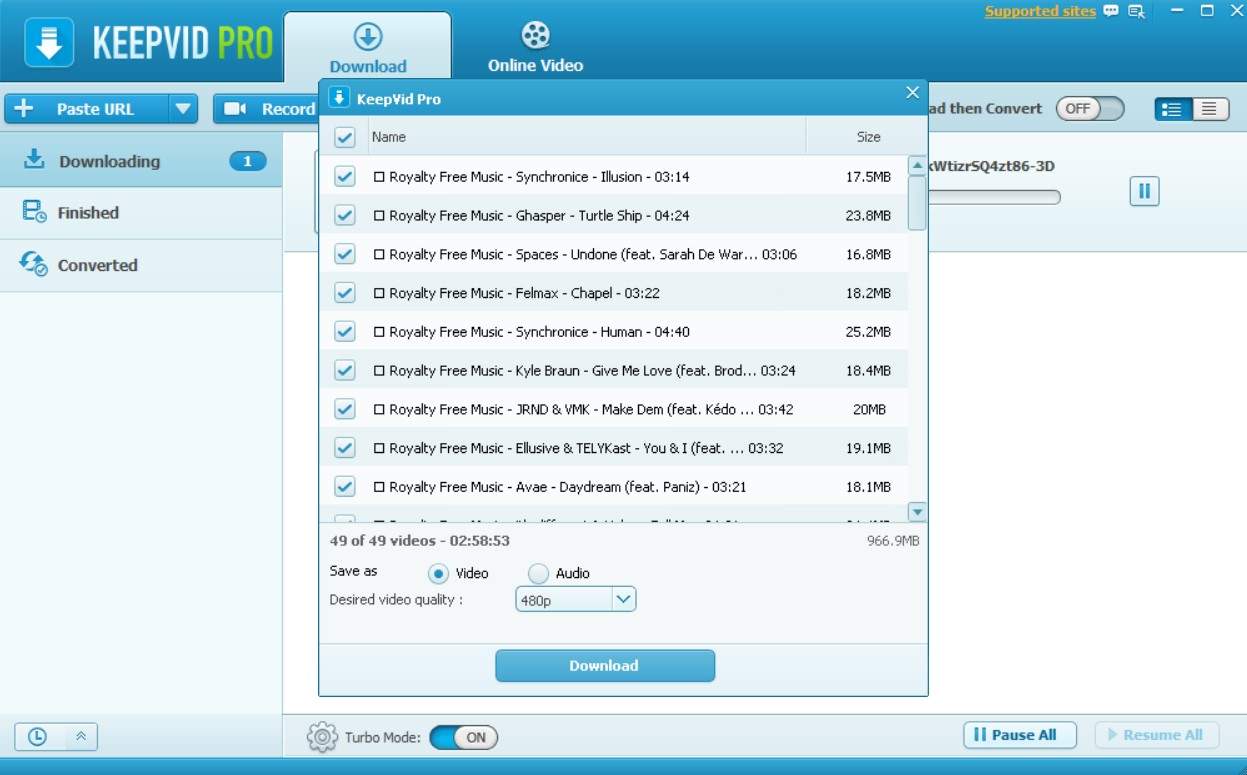The width and height of the screenshot is (1247, 775).
Task: Click the KeepVid Pro download logo icon
Action: (x=49, y=42)
